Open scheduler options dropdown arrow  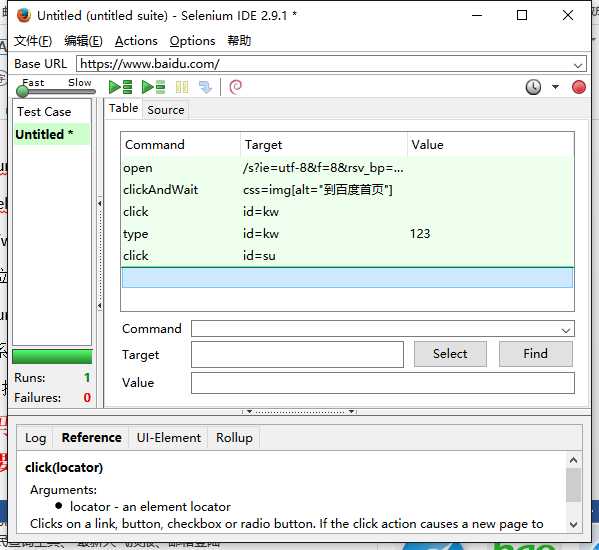click(x=555, y=87)
